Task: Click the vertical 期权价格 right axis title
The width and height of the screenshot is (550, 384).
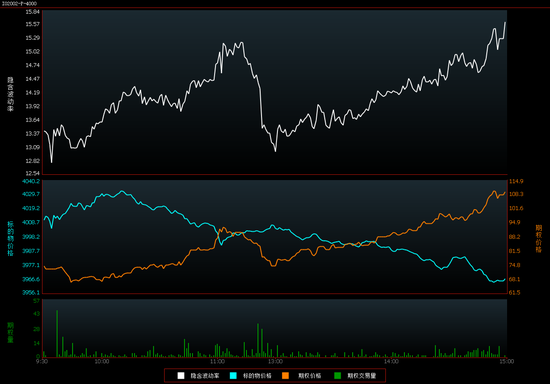Action: pos(539,238)
